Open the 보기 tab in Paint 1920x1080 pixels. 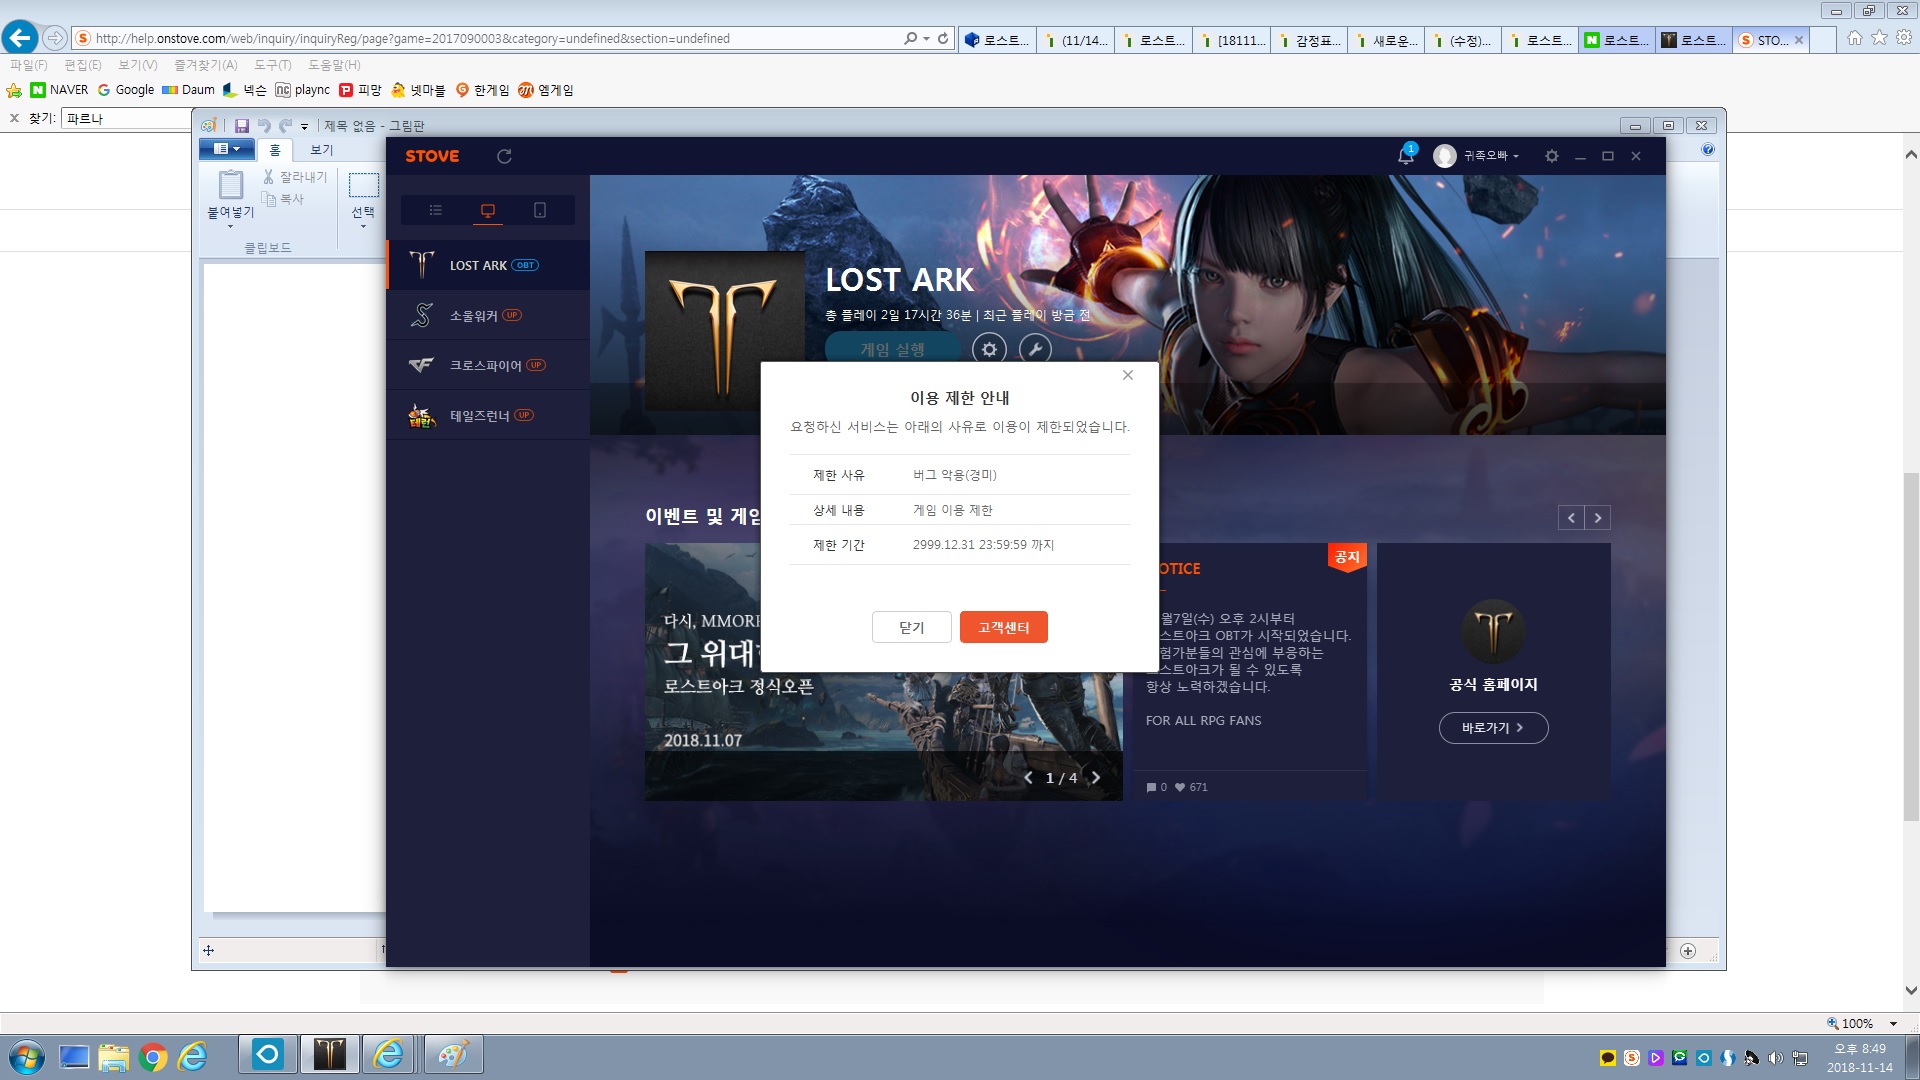(321, 150)
